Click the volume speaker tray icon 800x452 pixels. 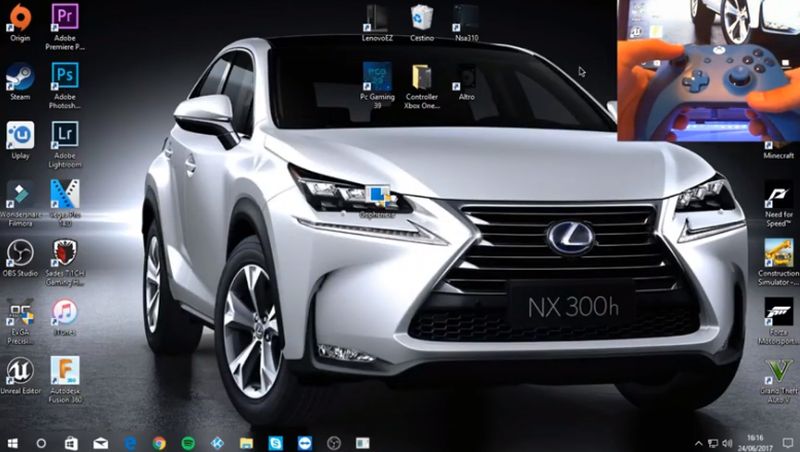(727, 443)
